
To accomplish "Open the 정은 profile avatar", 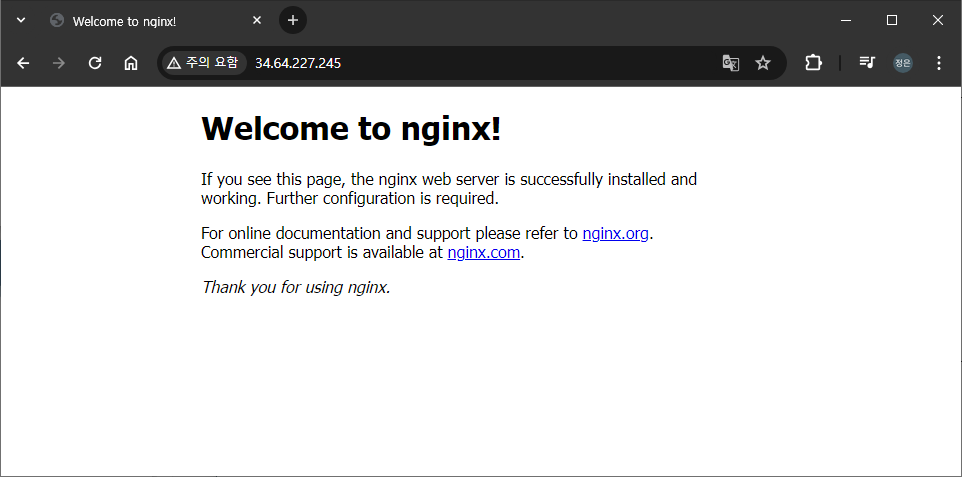I will [902, 63].
